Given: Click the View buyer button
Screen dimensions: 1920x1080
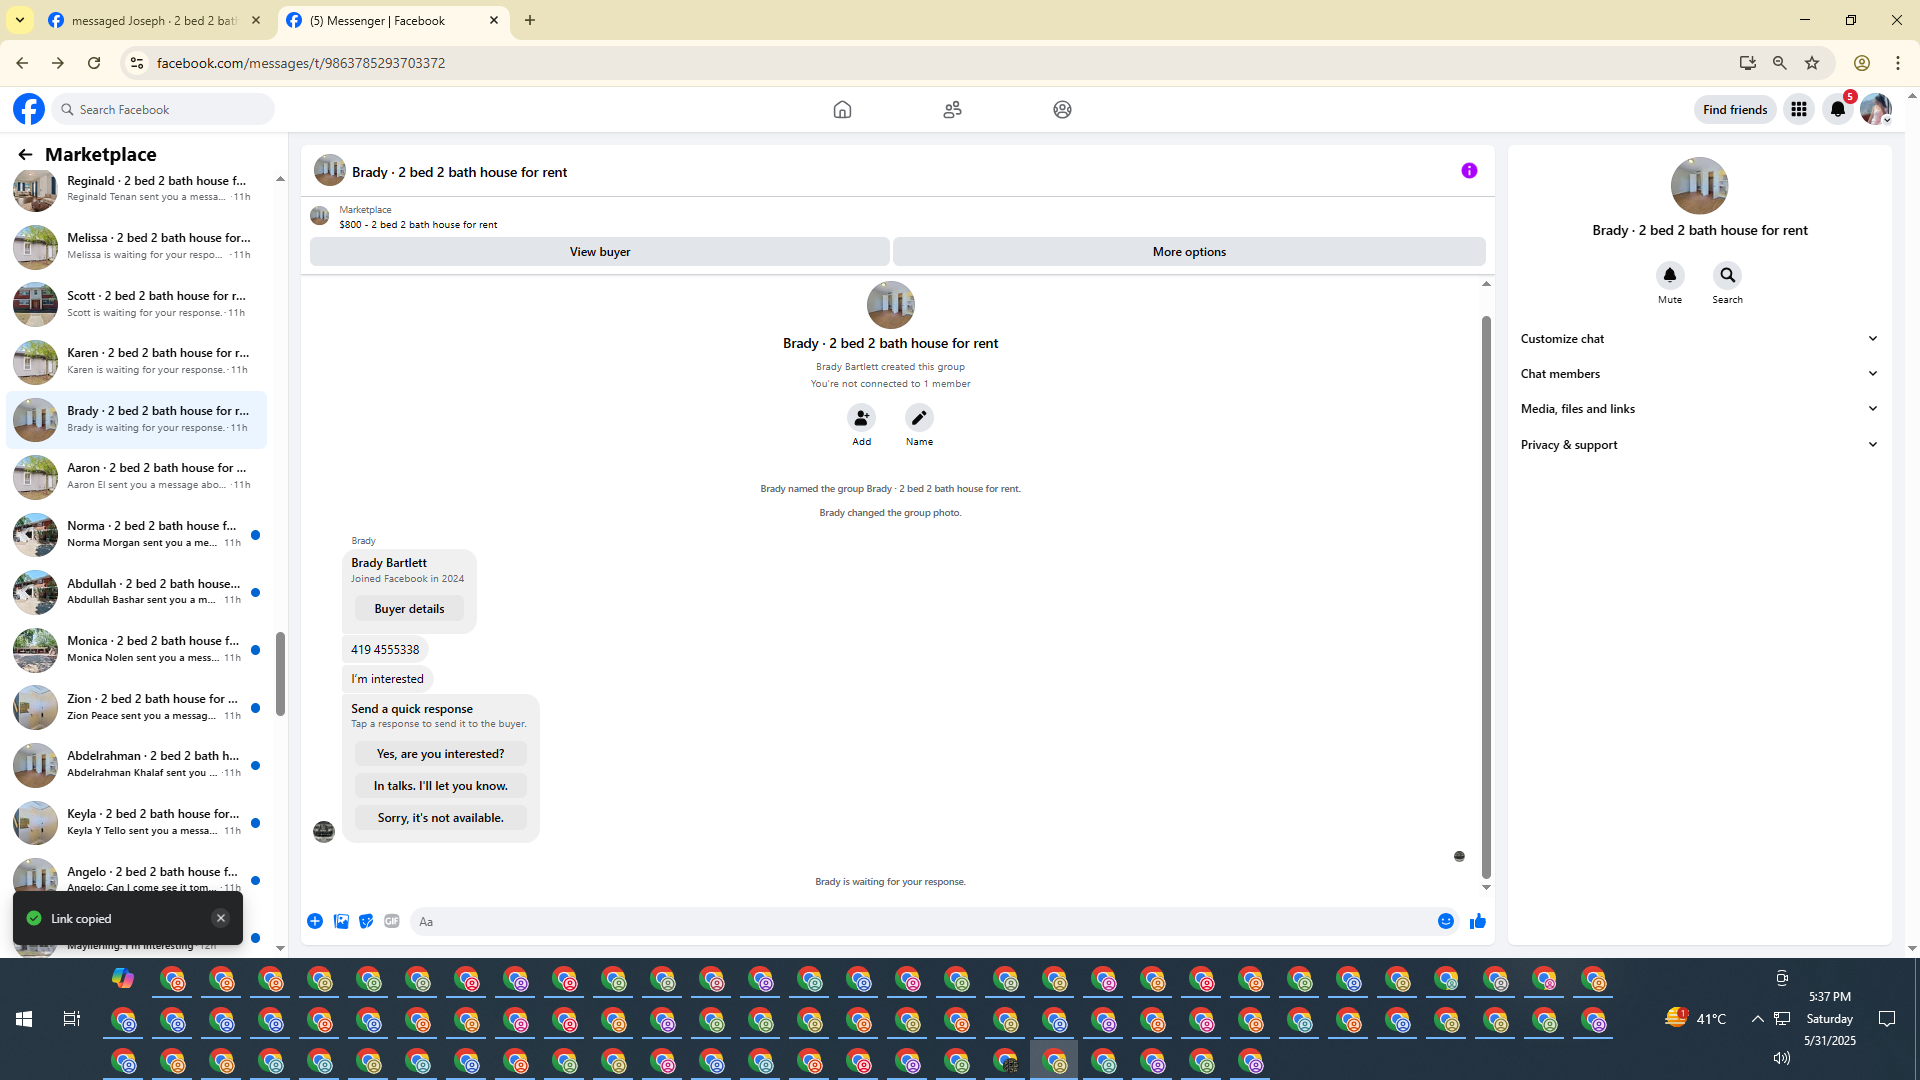Looking at the screenshot, I should click(x=599, y=252).
